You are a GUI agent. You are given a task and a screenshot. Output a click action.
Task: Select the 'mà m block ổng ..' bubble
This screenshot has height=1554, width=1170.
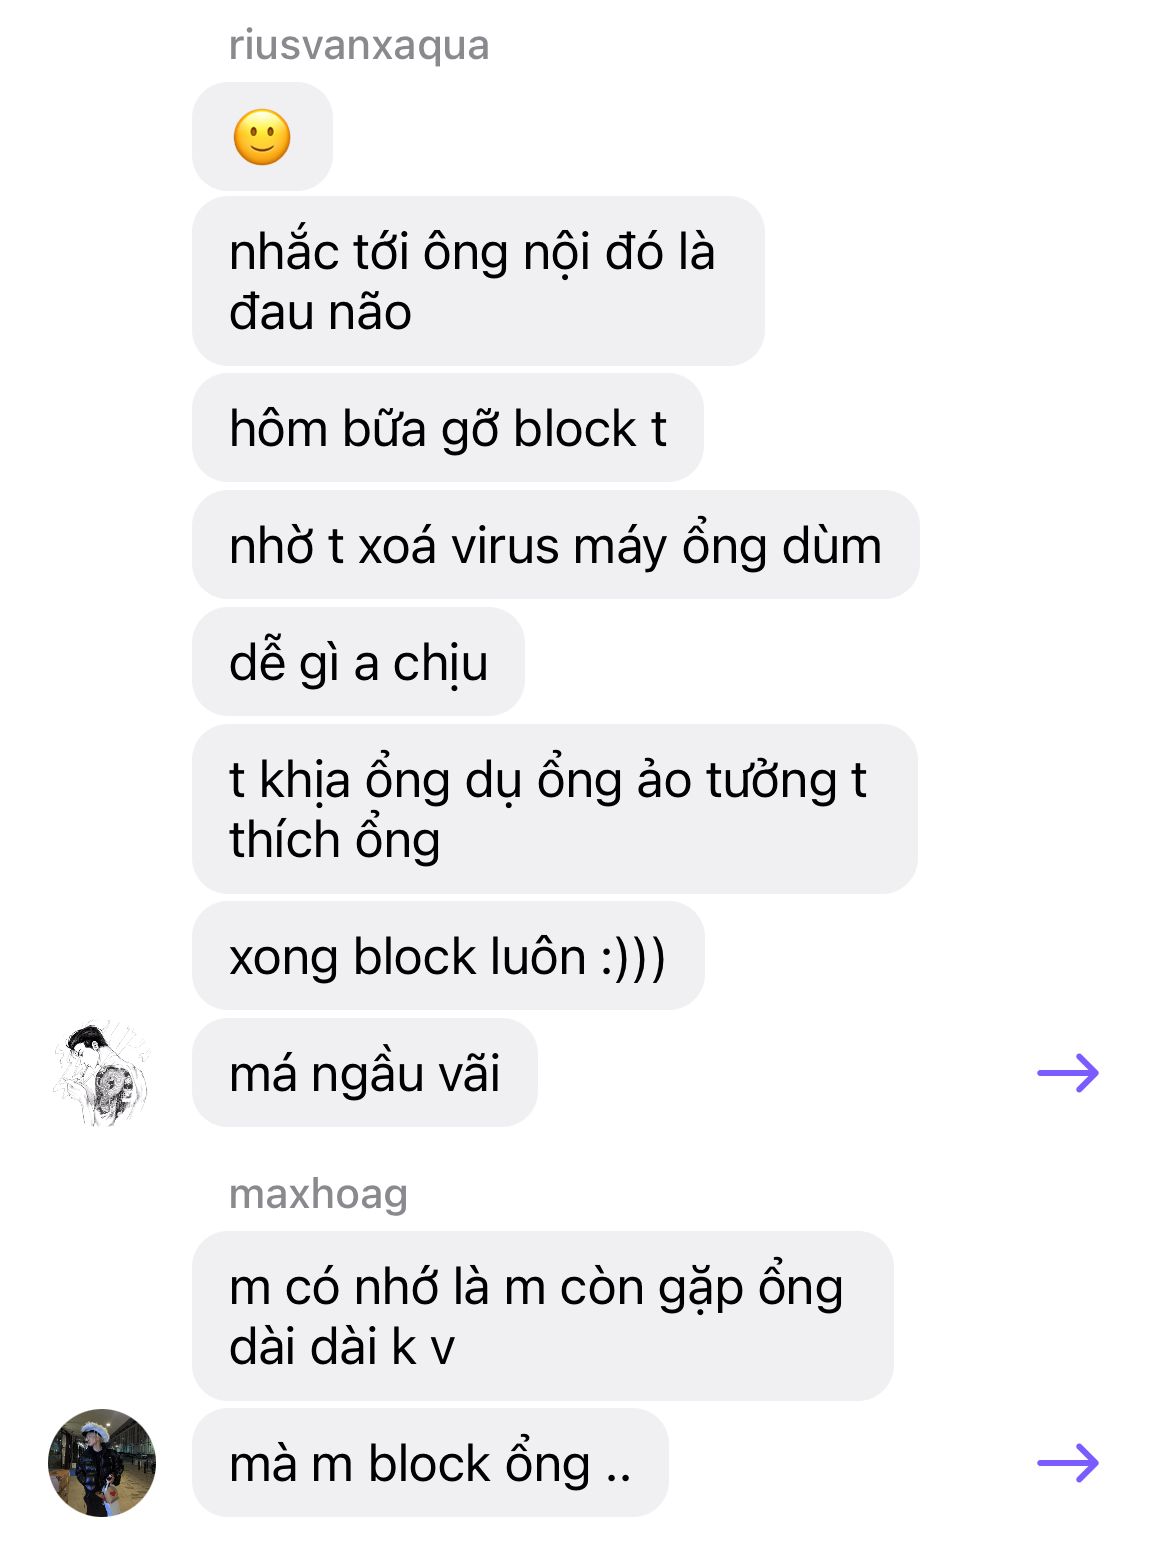coord(430,1463)
